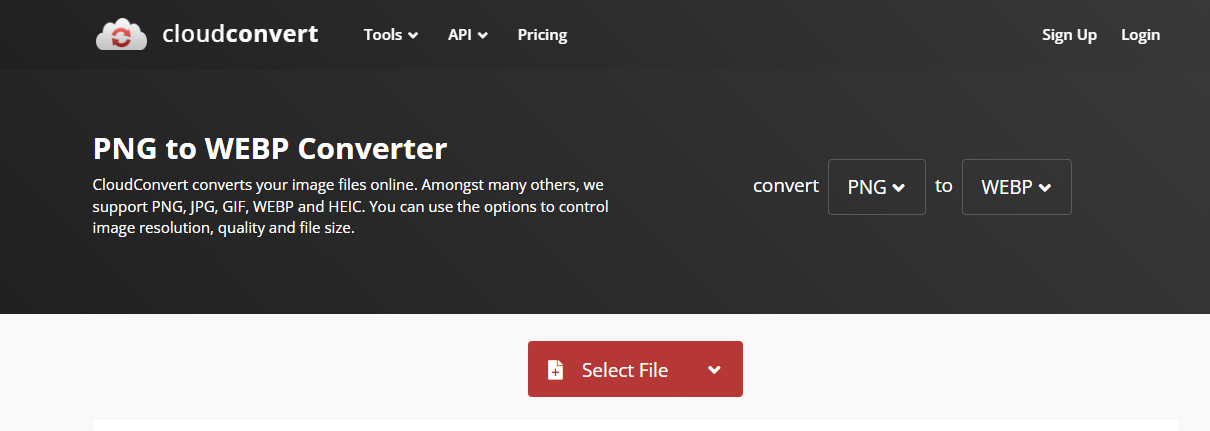Click the word "to" between format dropdowns
Image resolution: width=1210 pixels, height=431 pixels.
[944, 186]
